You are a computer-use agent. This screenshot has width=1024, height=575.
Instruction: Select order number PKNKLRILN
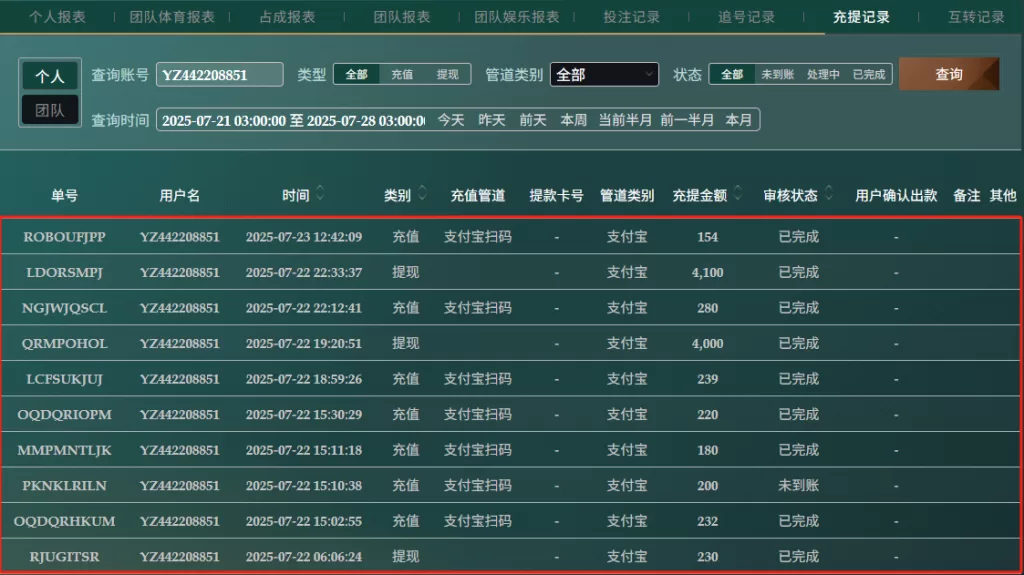click(x=64, y=485)
